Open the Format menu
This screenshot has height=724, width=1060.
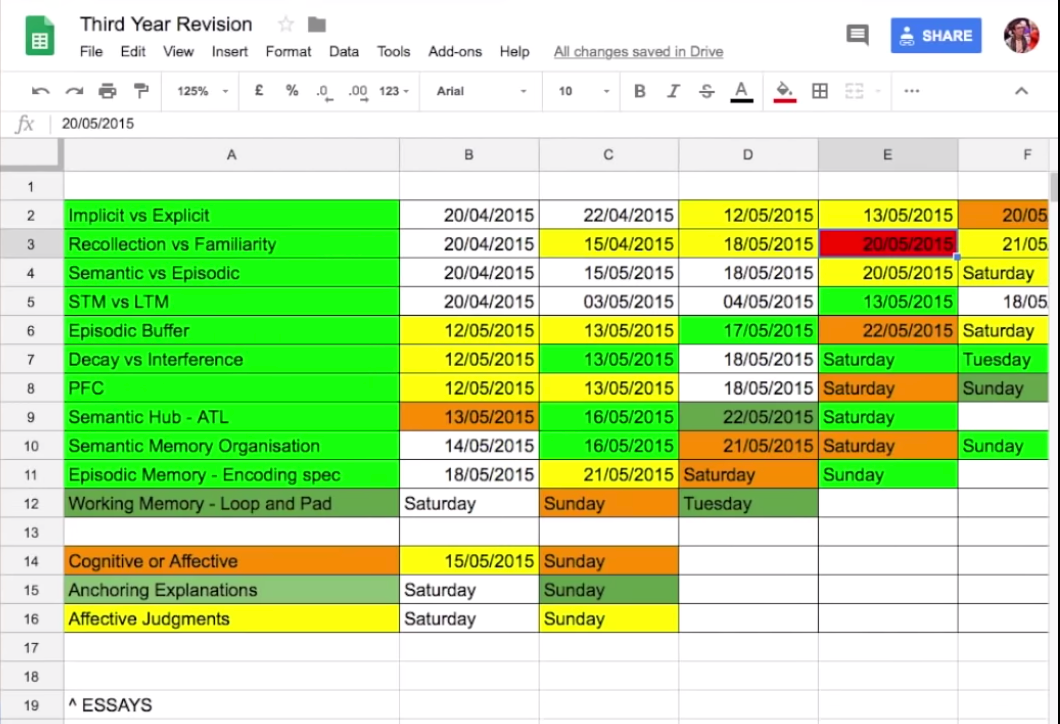[x=288, y=51]
